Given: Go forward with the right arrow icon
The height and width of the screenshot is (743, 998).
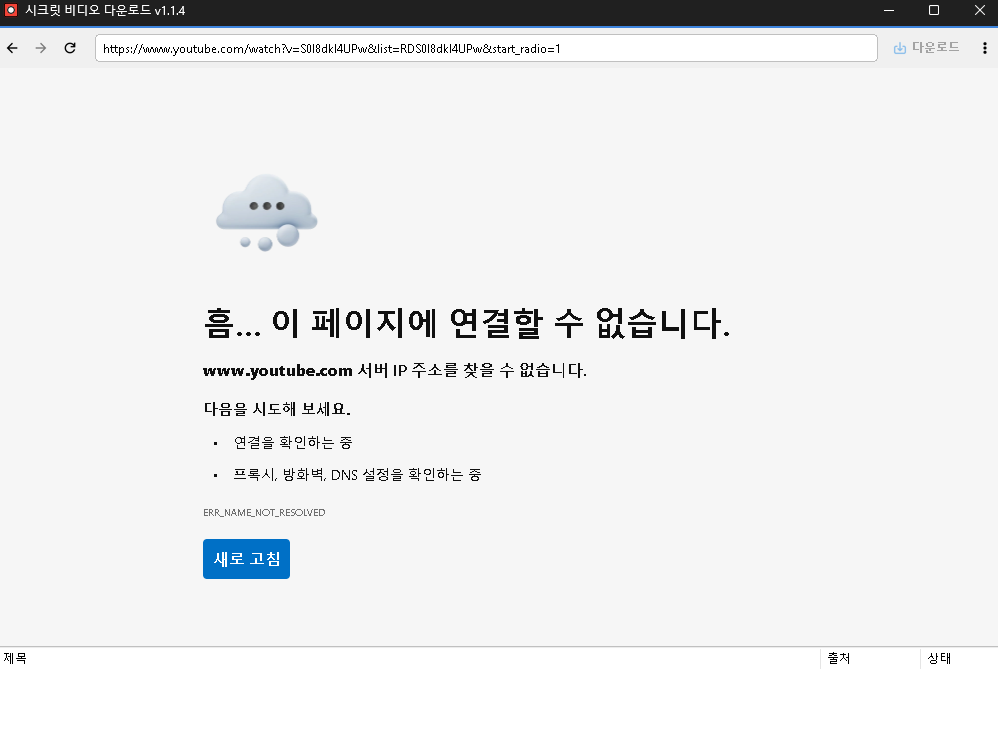Looking at the screenshot, I should point(41,48).
